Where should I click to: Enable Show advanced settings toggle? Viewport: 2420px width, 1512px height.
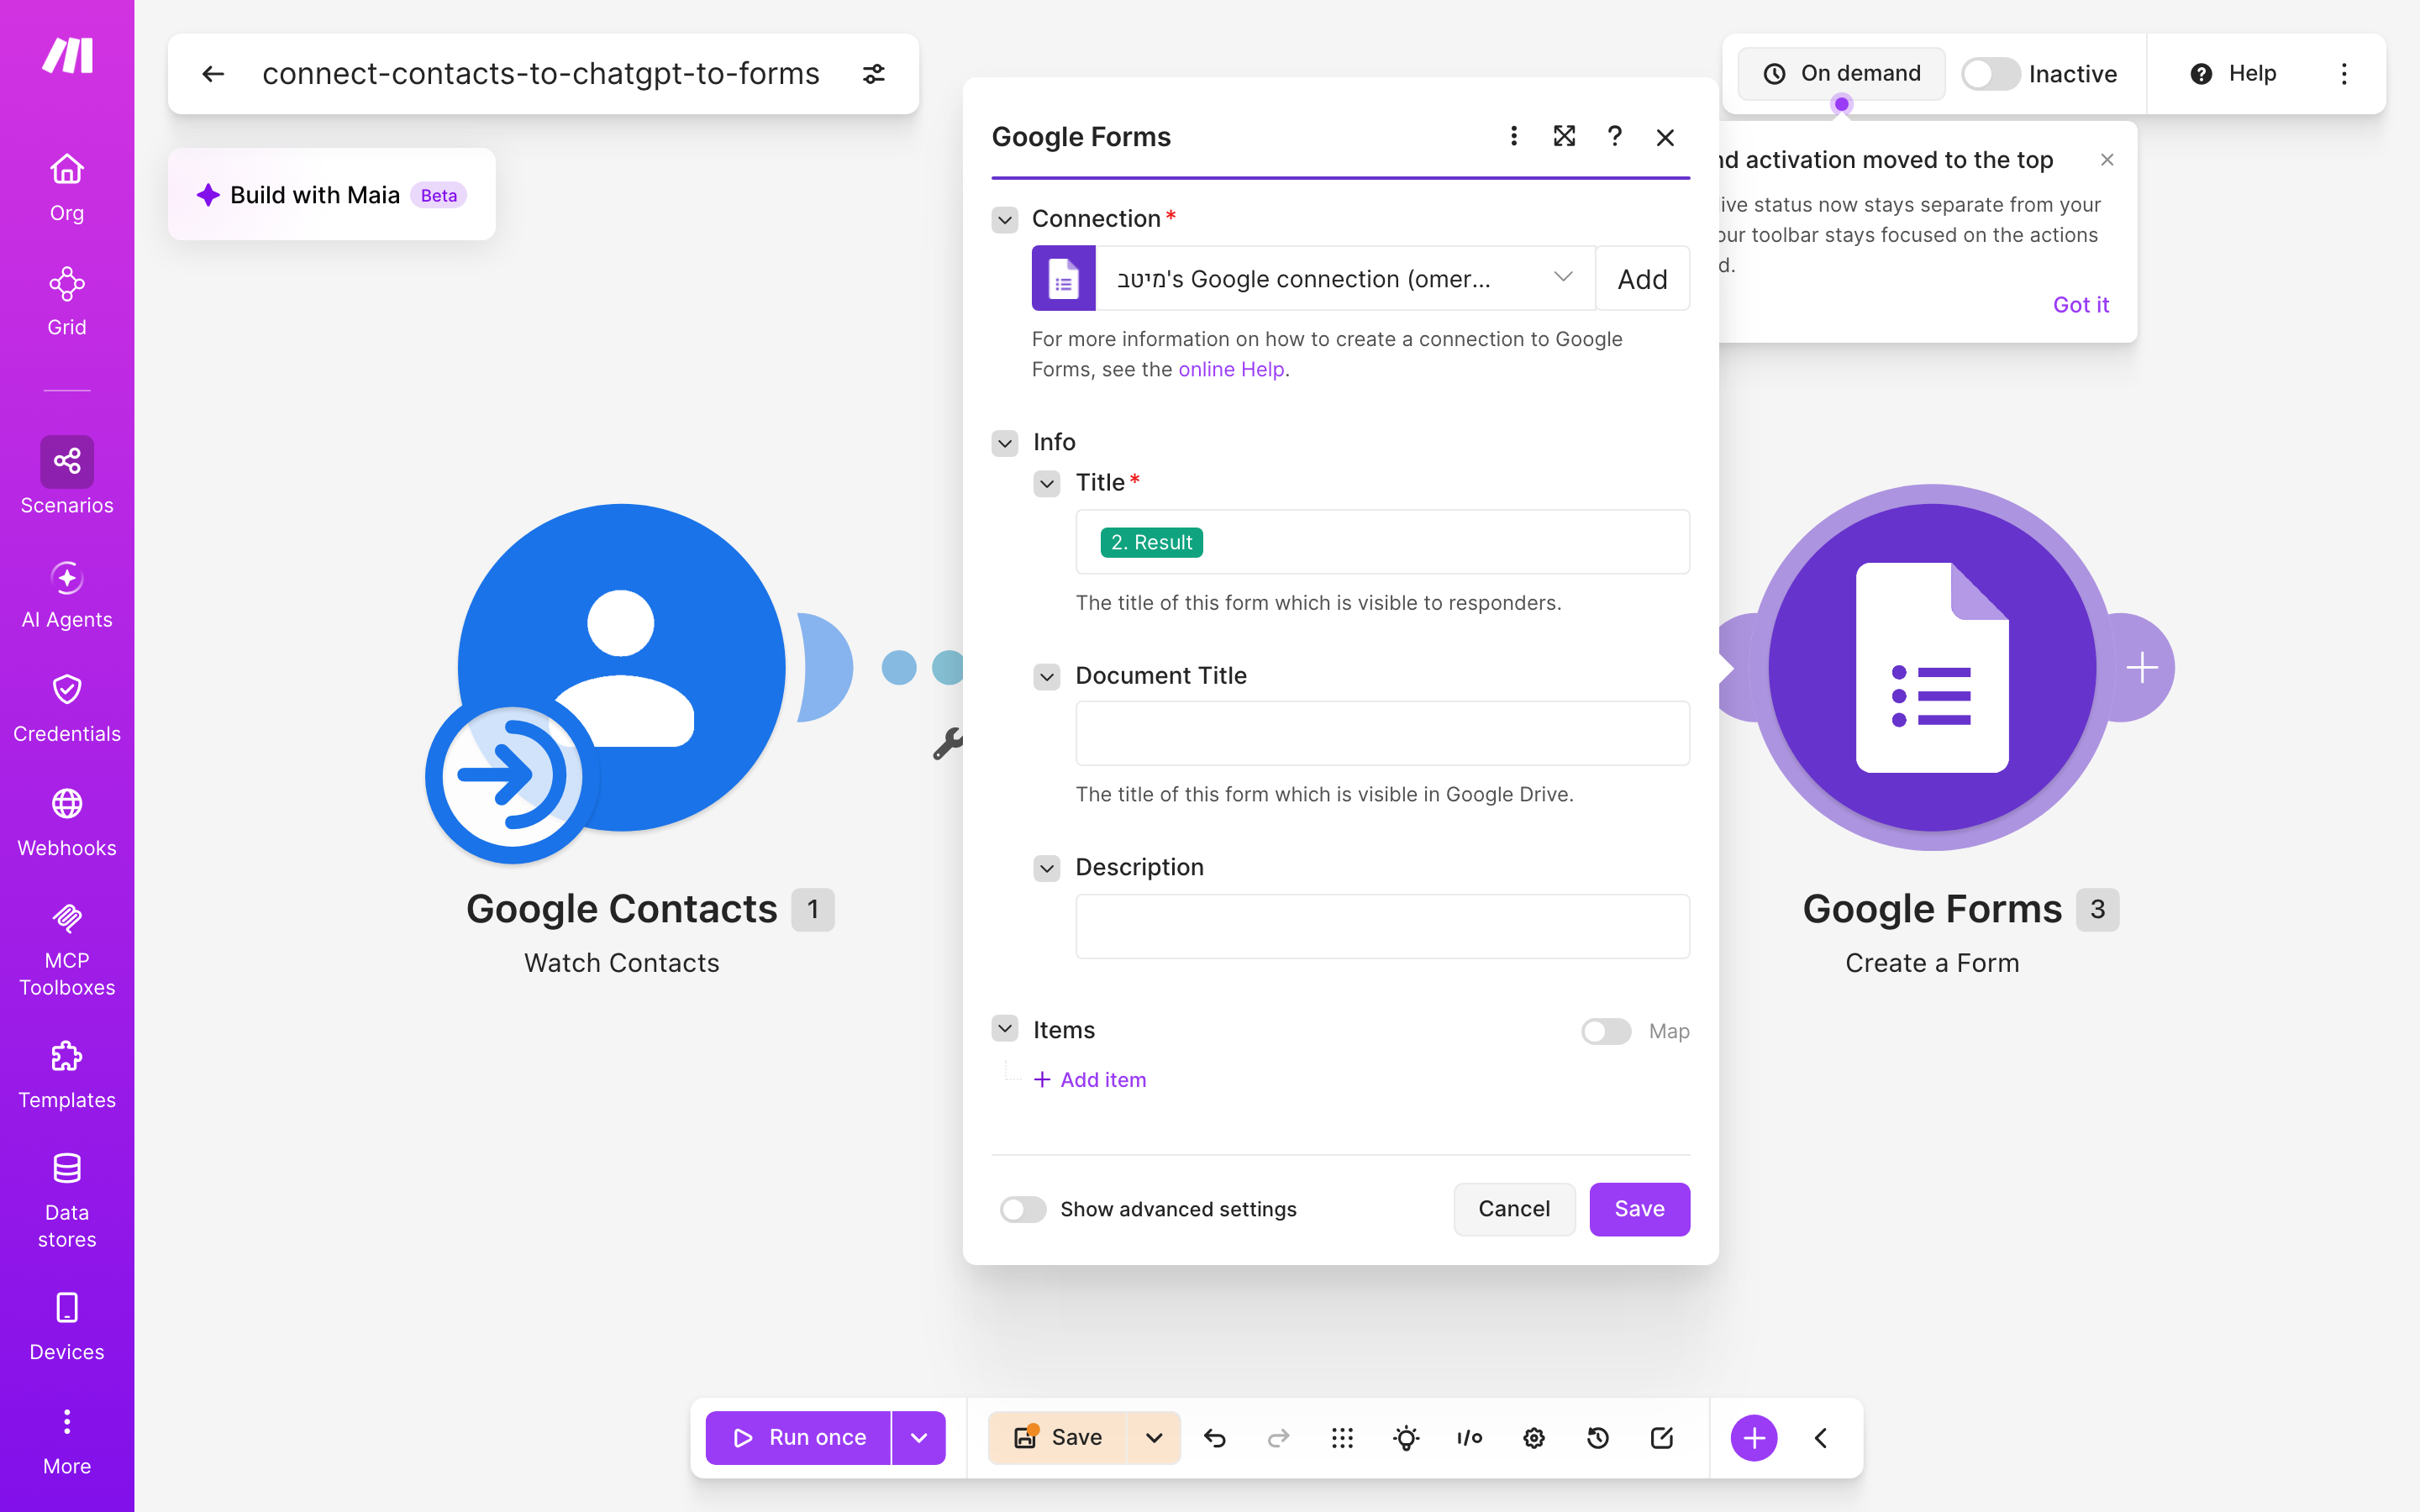(x=1023, y=1209)
